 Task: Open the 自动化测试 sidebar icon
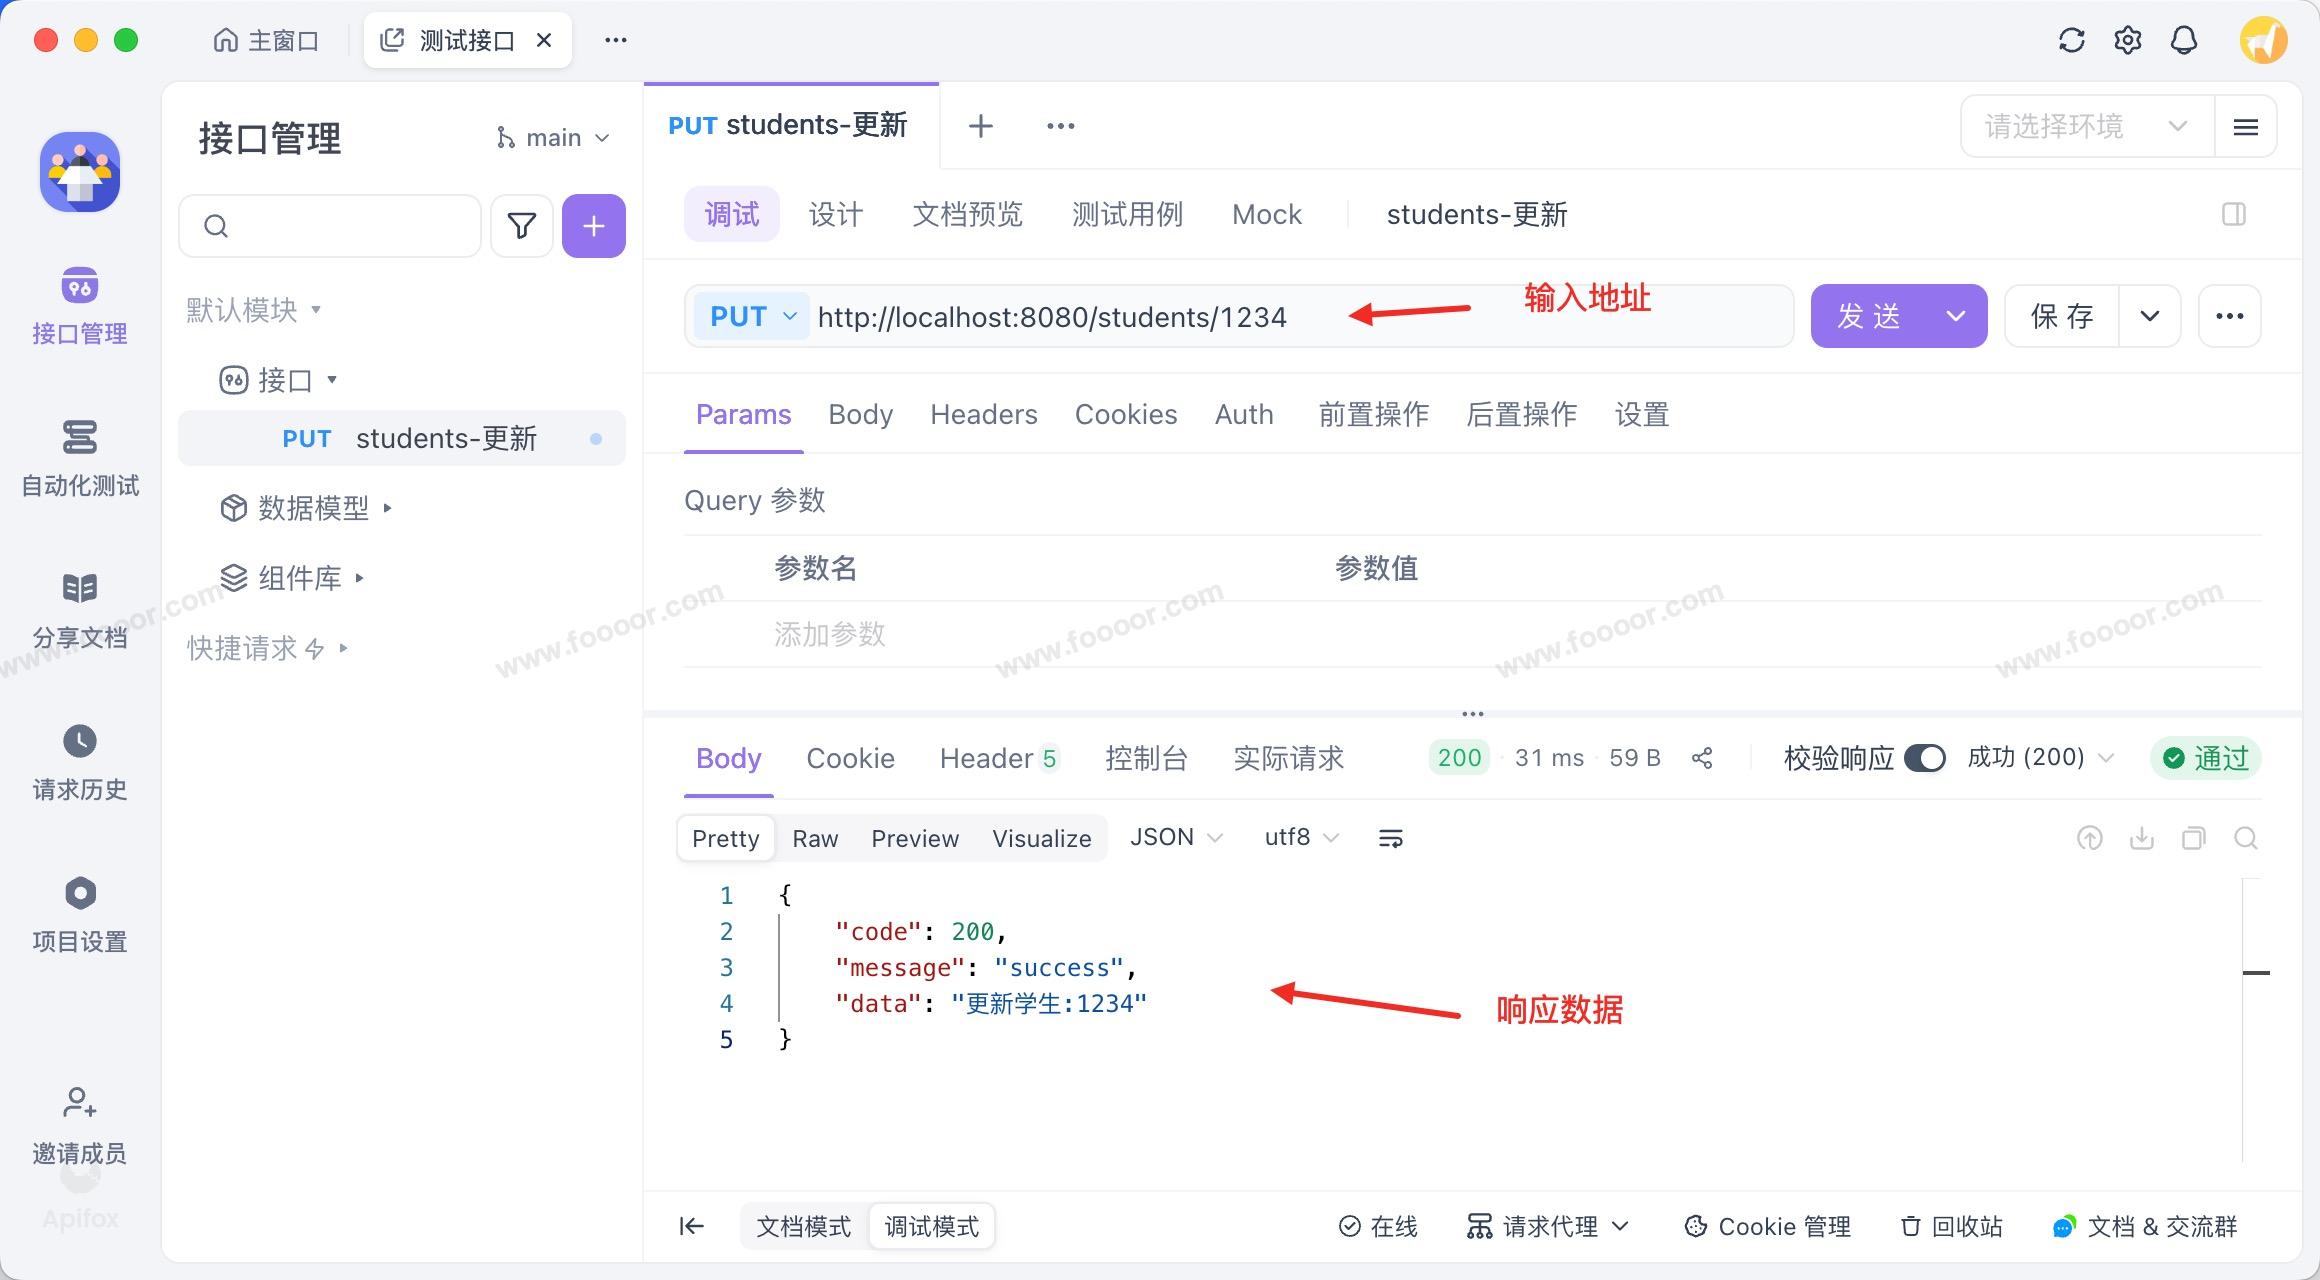point(80,438)
